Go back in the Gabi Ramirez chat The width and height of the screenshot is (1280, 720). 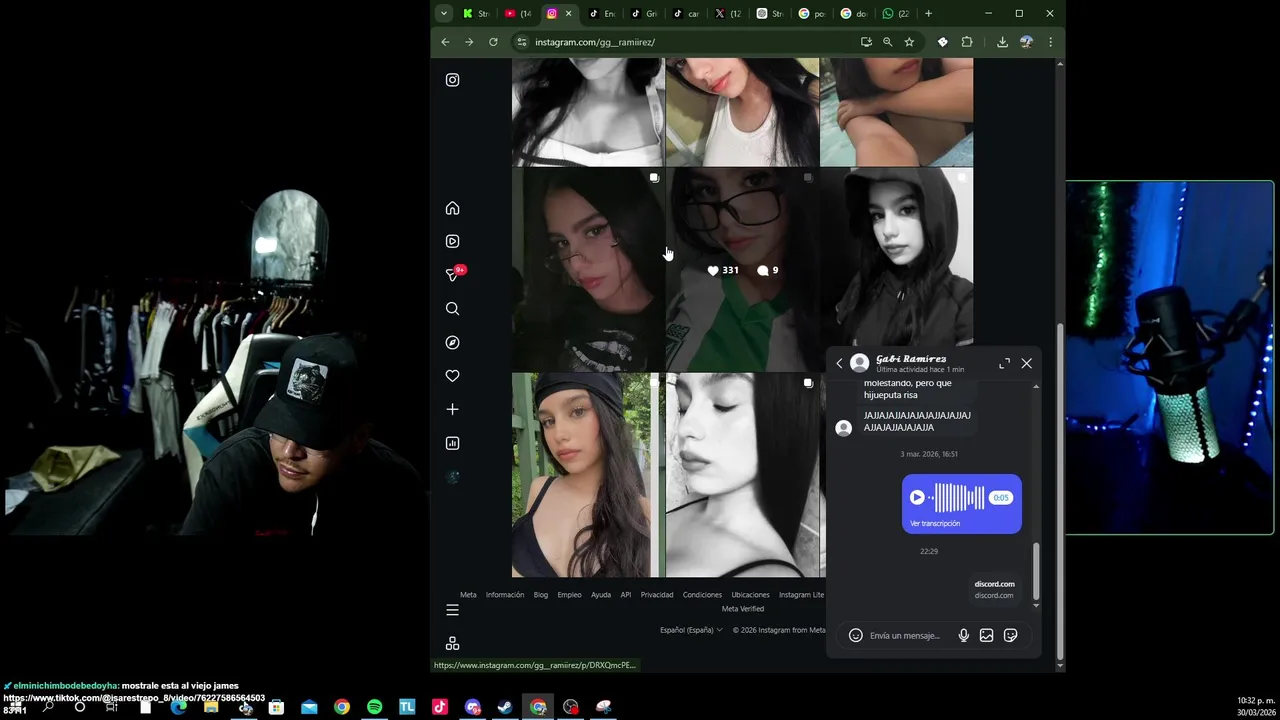[x=839, y=364]
